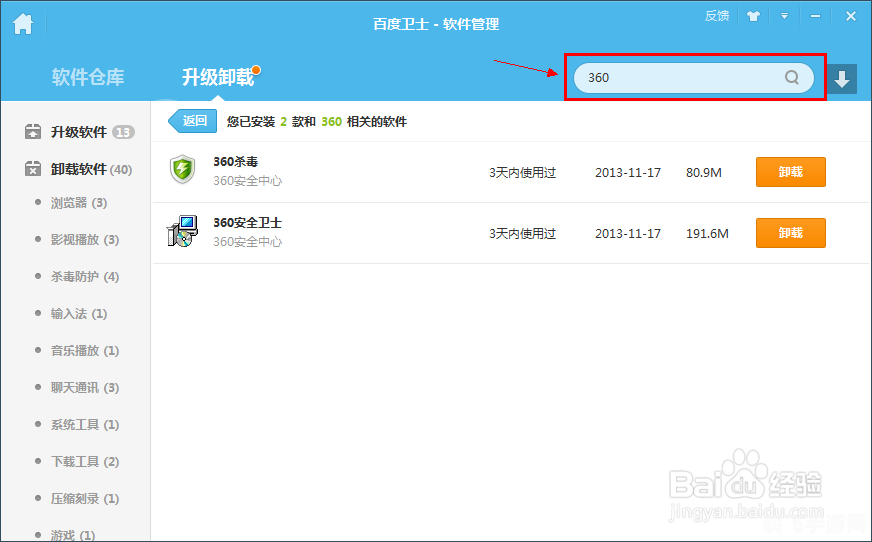Select the 系统工具 (1) category

click(x=85, y=425)
